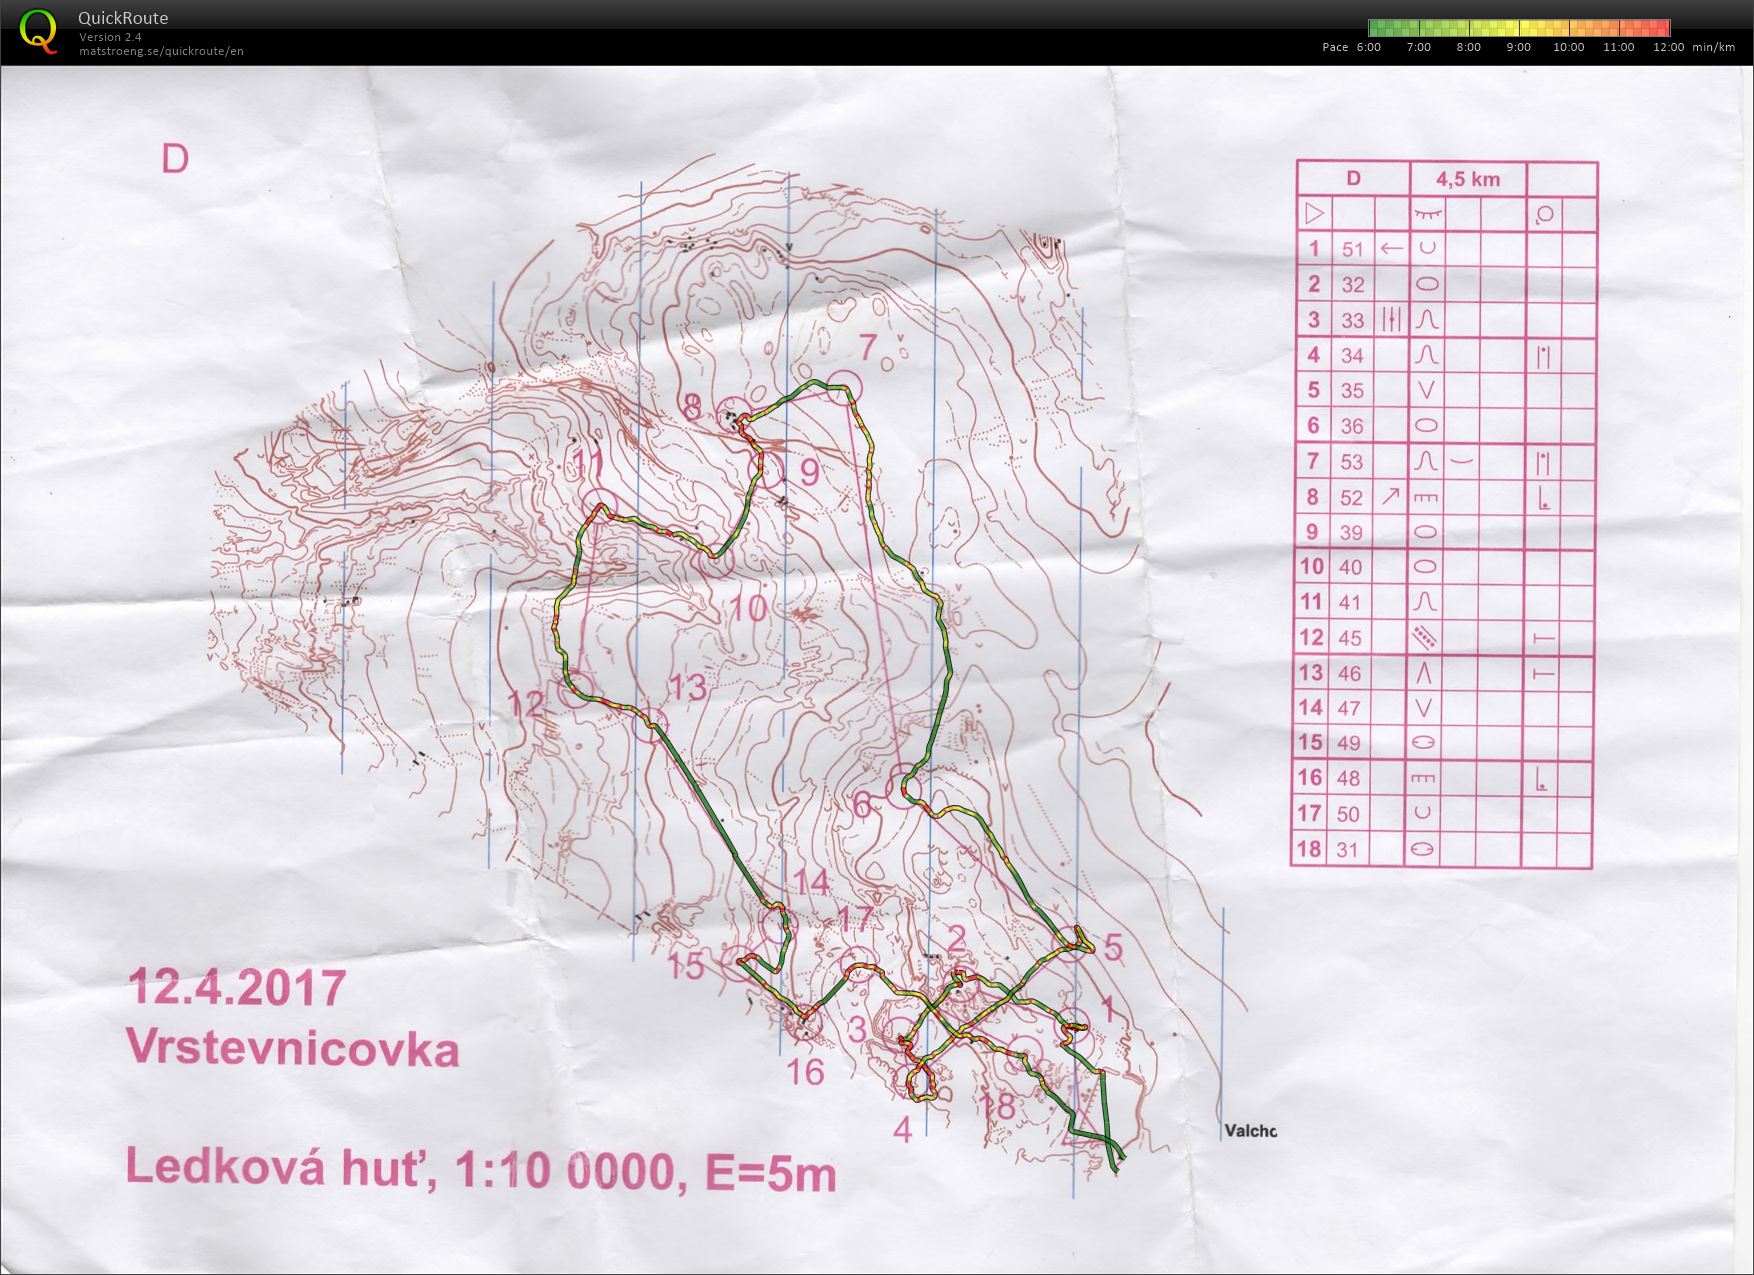Click the left arrow symbol in row 1
This screenshot has height=1275, width=1754.
point(1391,248)
